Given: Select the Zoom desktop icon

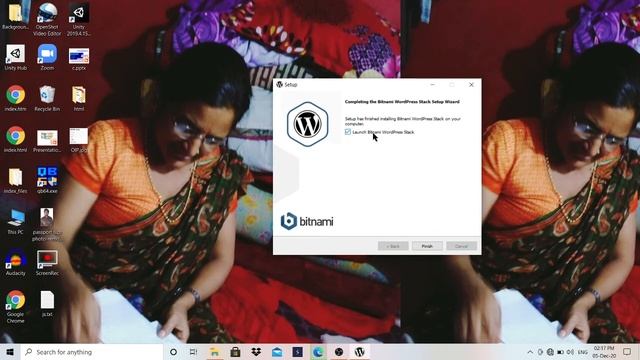Looking at the screenshot, I should coord(47,58).
